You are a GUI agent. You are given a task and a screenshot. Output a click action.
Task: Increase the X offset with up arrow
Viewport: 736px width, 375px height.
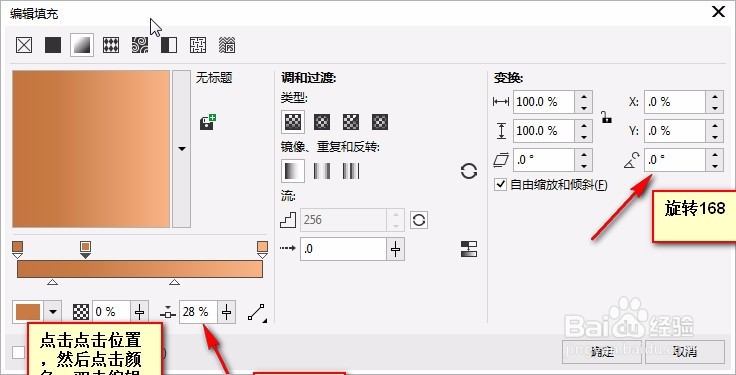point(714,96)
